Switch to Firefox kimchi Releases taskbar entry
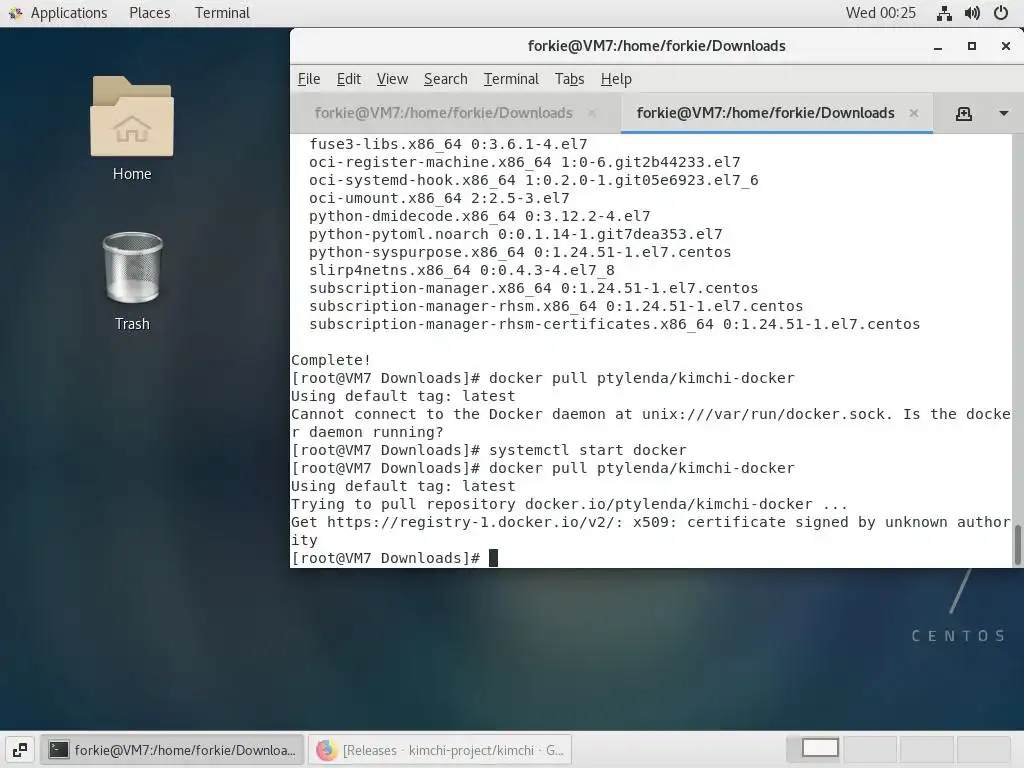 440,750
